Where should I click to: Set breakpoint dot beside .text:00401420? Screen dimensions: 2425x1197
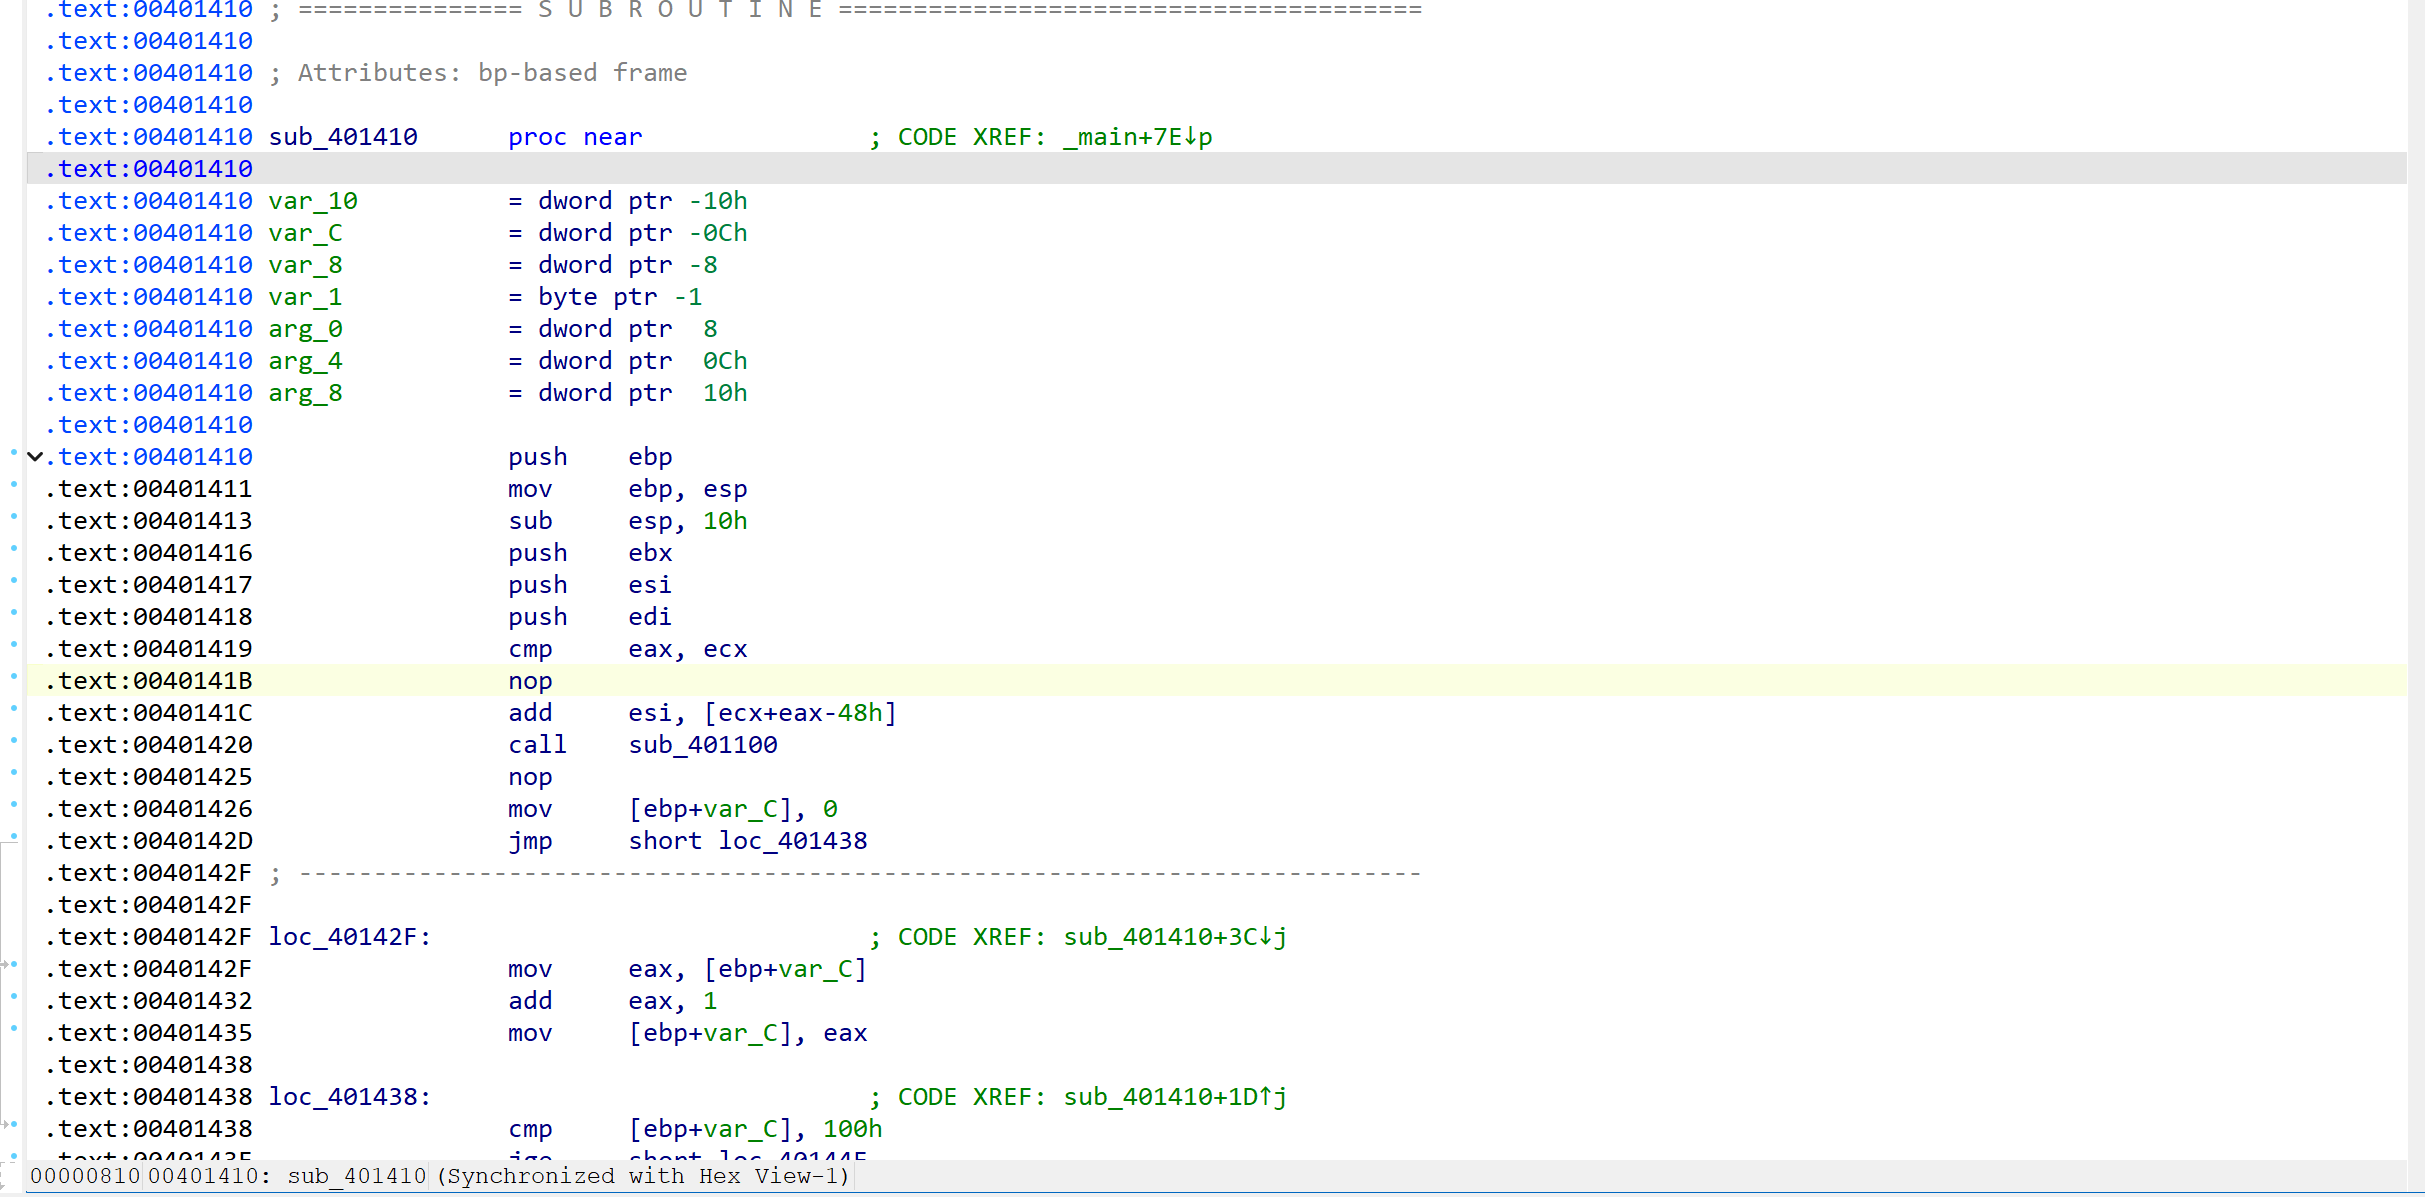pyautogui.click(x=14, y=741)
